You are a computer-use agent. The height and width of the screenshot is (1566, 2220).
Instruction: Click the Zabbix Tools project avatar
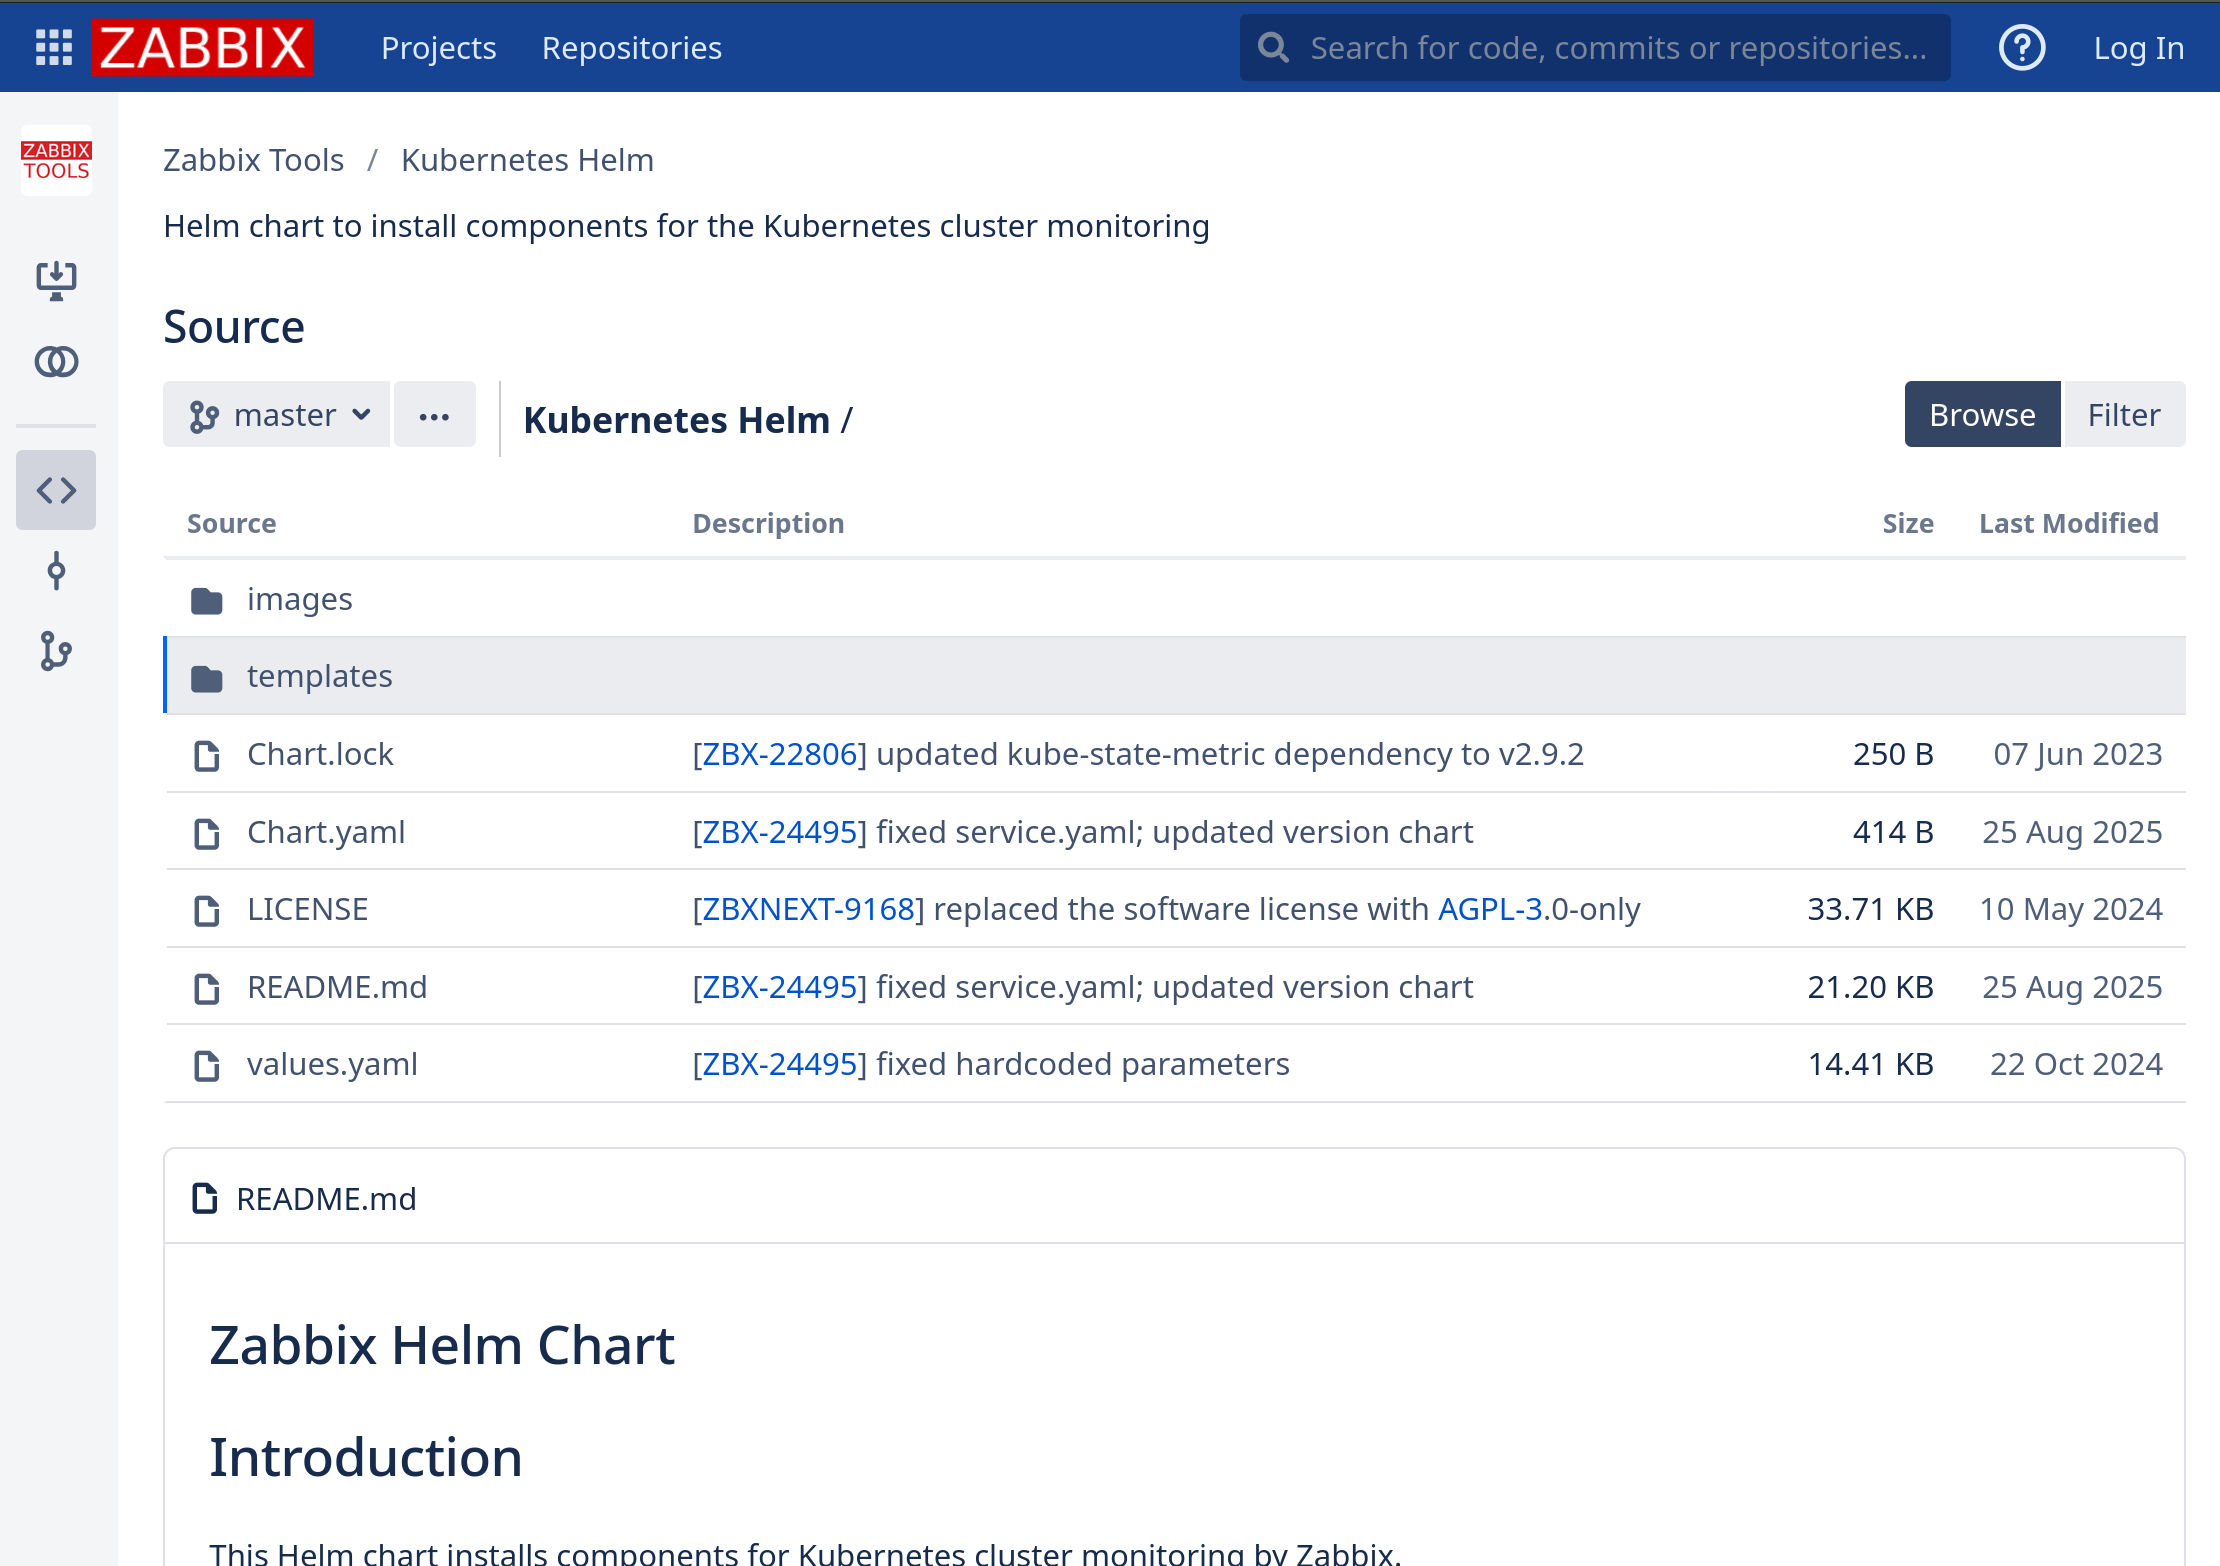56,160
